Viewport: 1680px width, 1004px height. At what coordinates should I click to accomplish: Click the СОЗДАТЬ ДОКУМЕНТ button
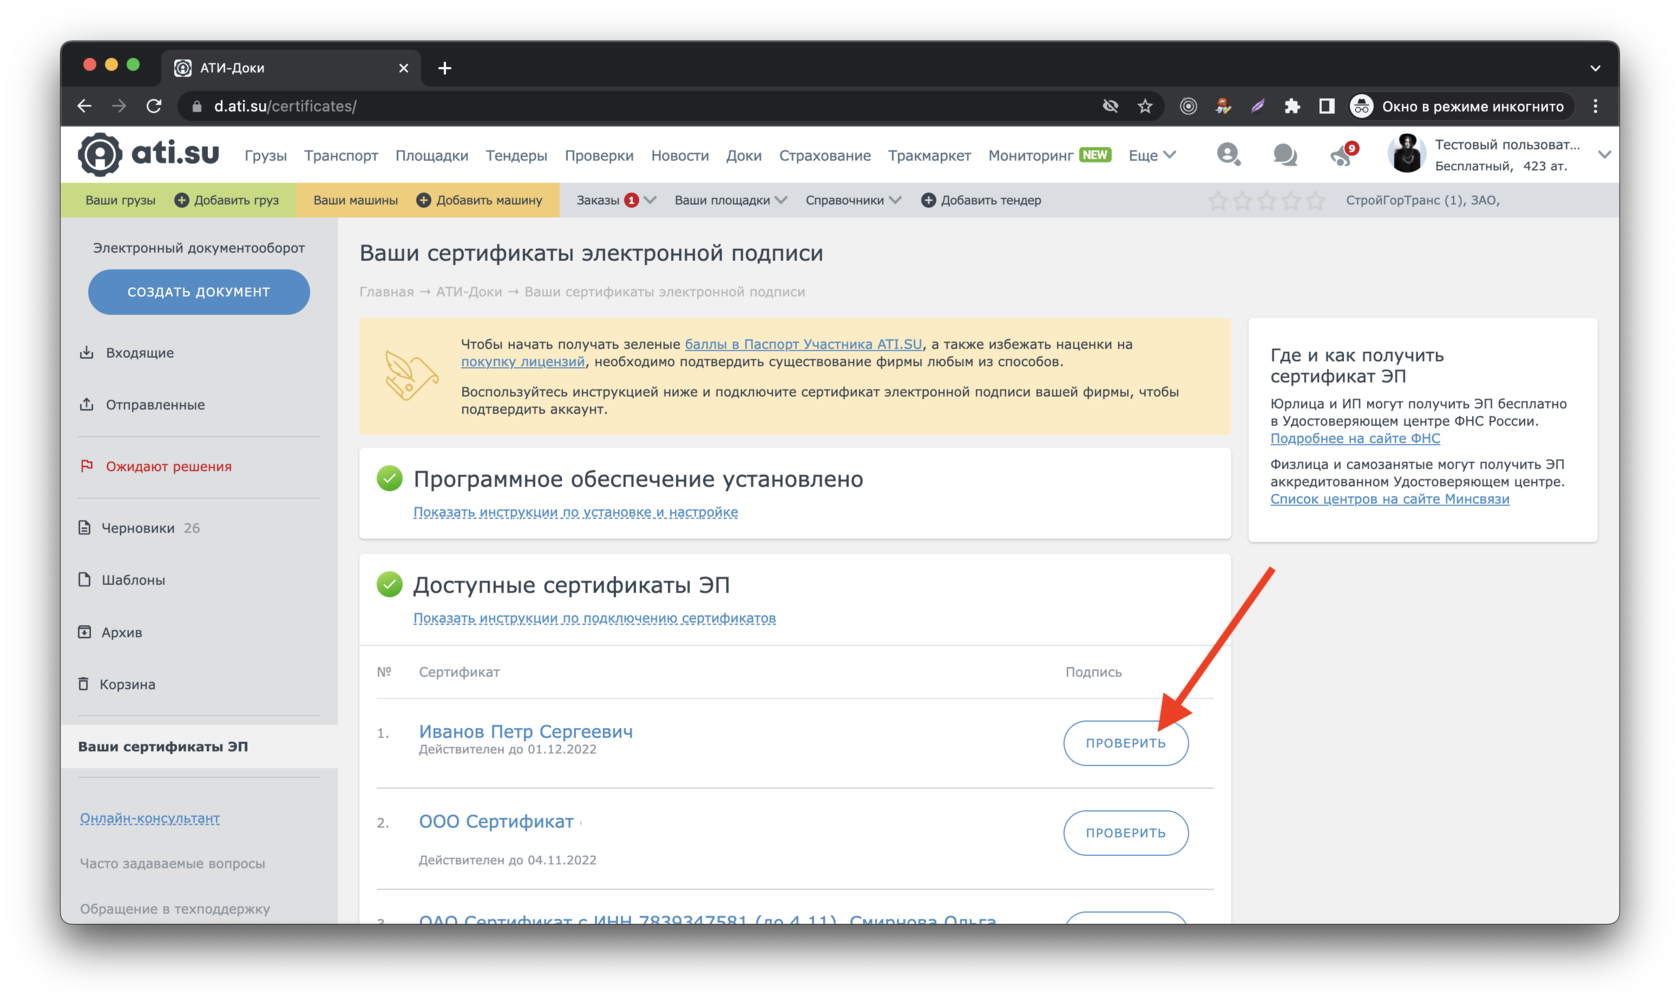199,292
